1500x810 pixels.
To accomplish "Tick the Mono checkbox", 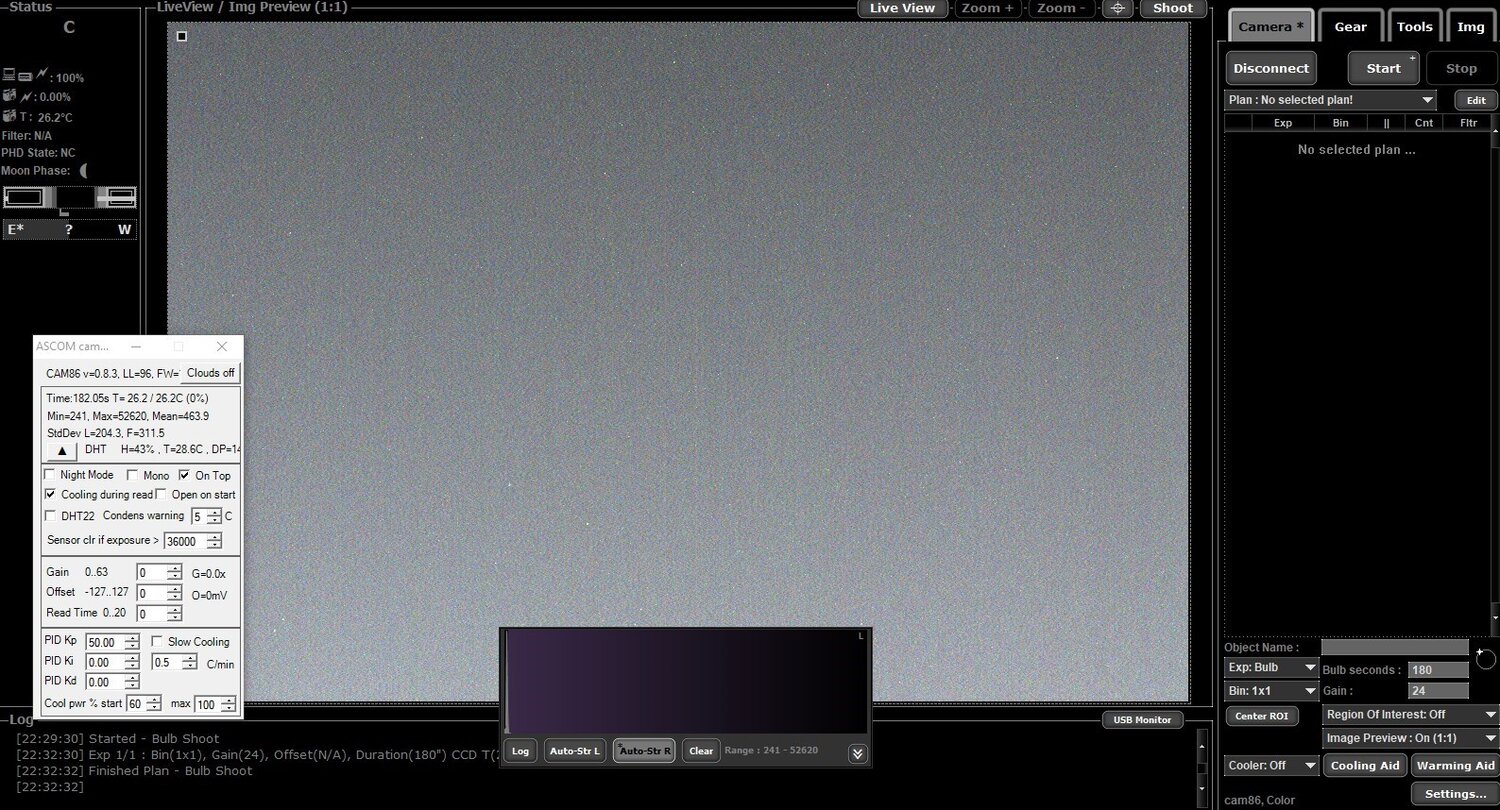I will [133, 475].
